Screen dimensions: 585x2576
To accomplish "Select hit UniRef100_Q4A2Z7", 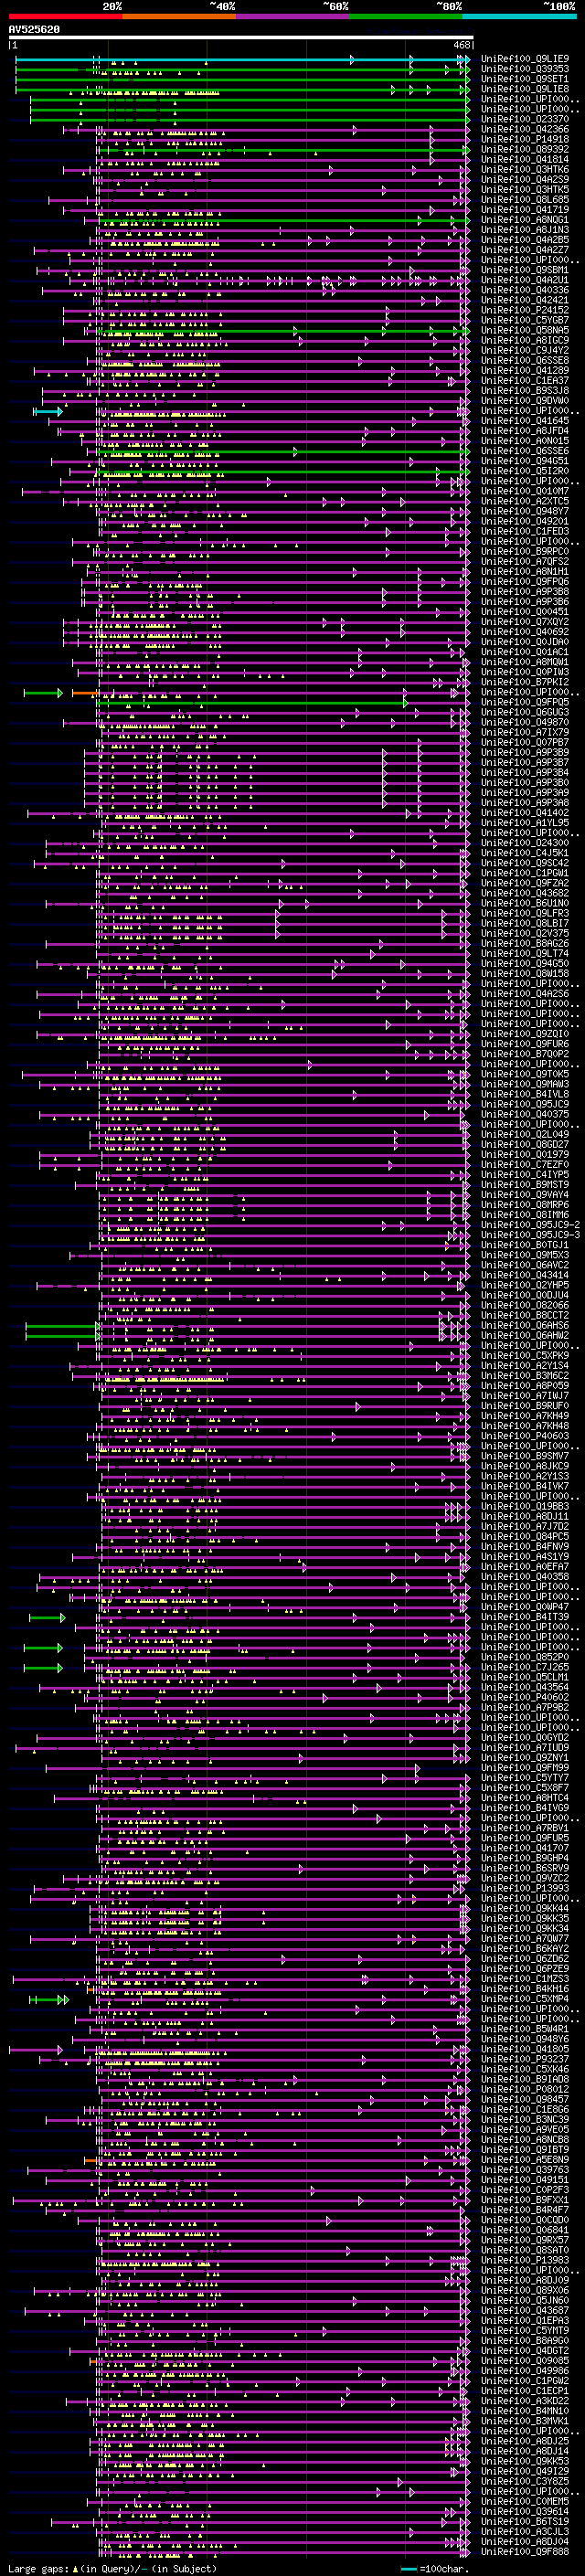I will point(525,250).
